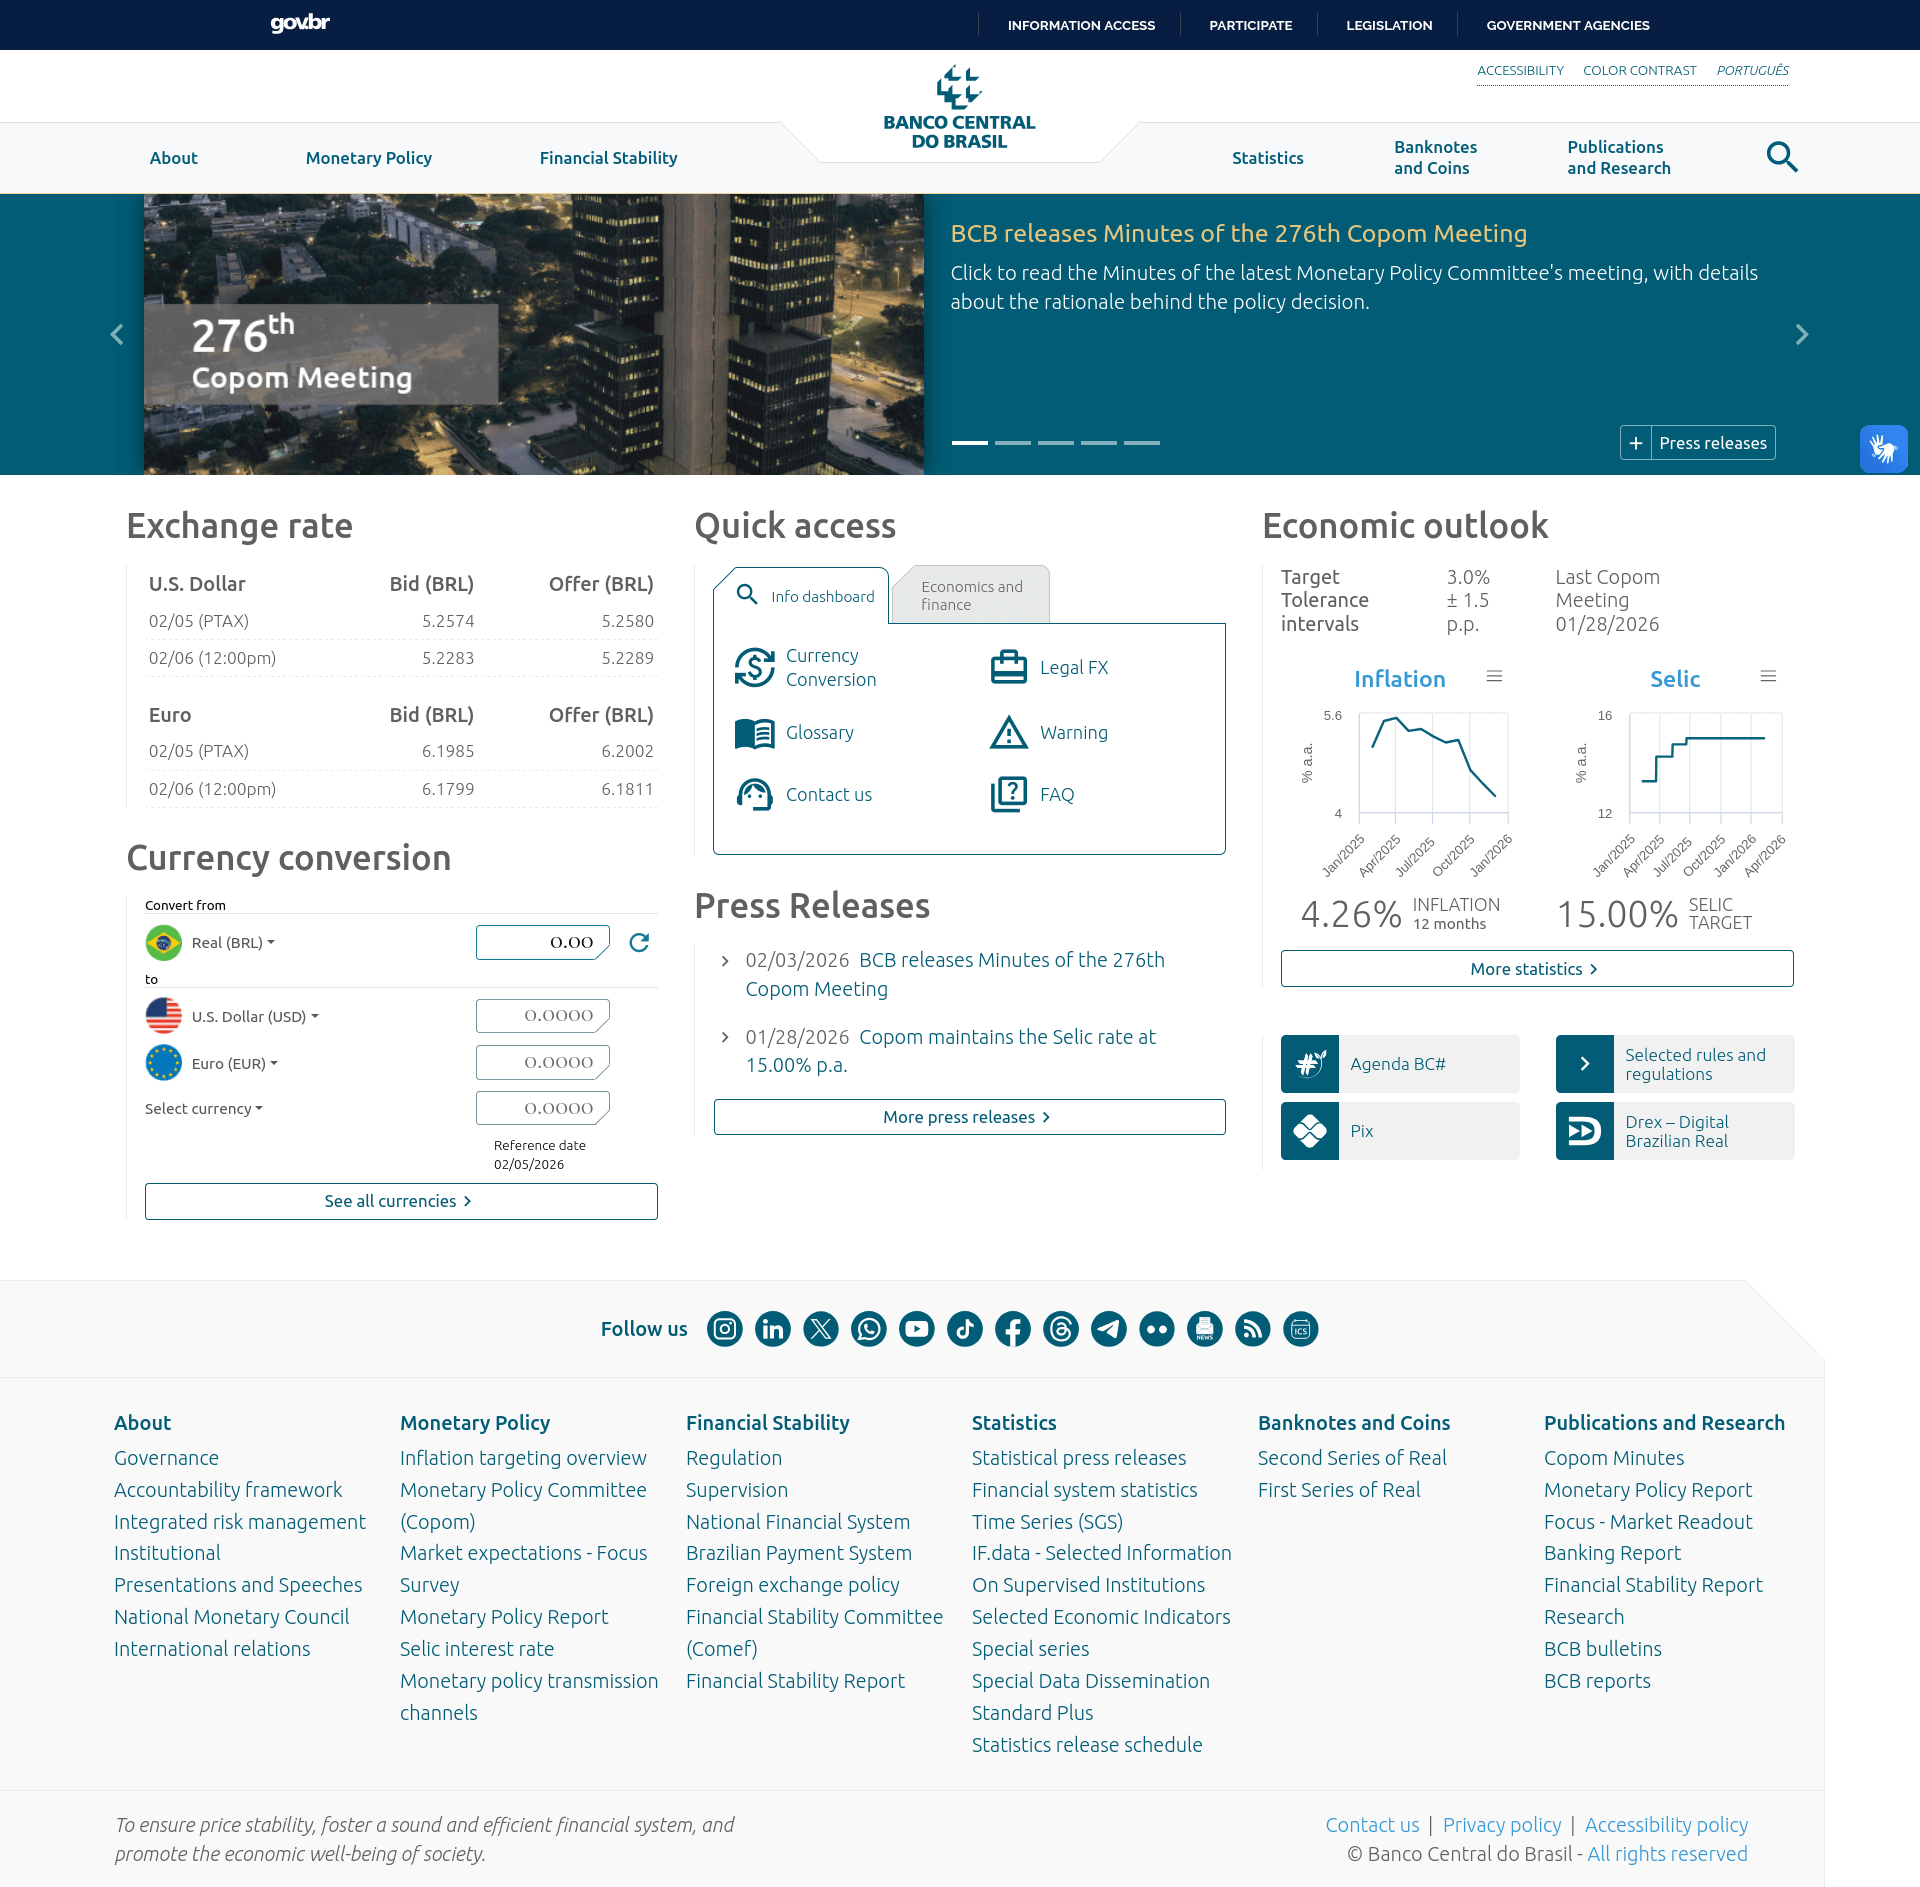Click the RSS feed icon
Viewport: 1920px width, 1887px height.
pos(1252,1329)
